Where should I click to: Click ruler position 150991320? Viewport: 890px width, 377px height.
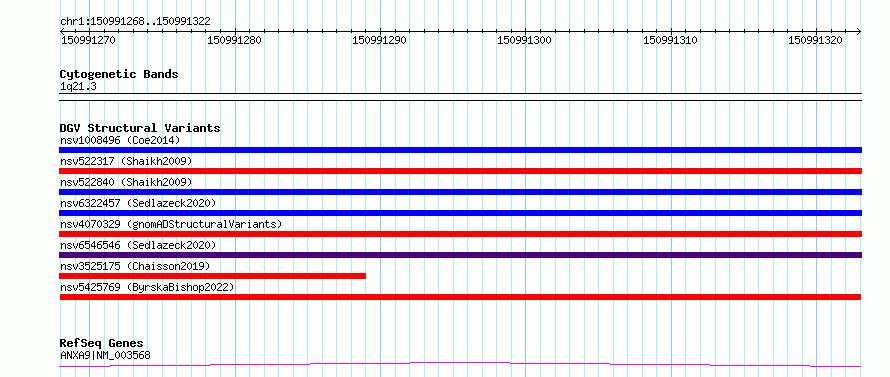click(816, 40)
